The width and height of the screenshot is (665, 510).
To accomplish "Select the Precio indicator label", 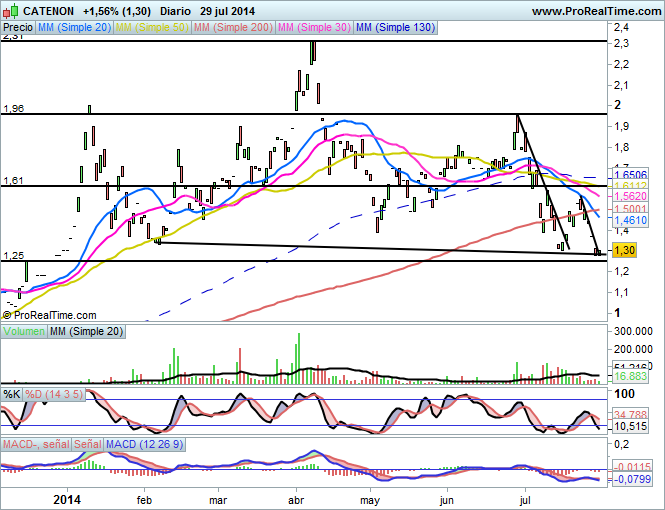I will pyautogui.click(x=18, y=28).
